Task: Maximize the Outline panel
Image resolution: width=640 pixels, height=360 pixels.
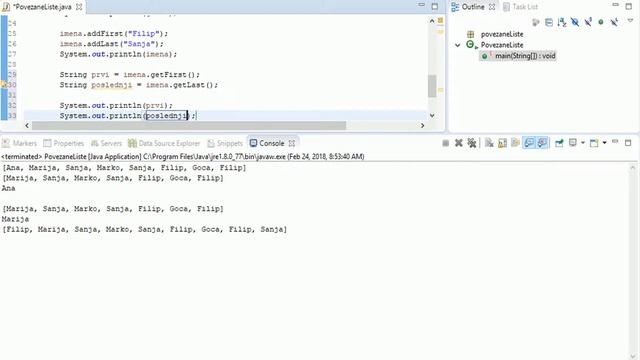Action: (629, 7)
